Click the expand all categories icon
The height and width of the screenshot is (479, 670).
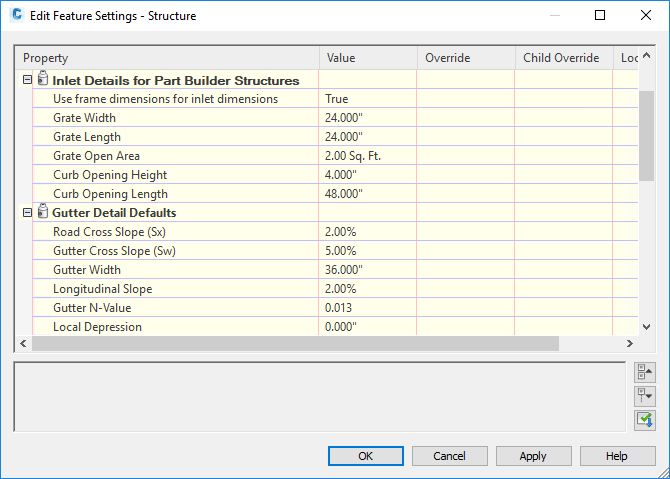coord(644,396)
